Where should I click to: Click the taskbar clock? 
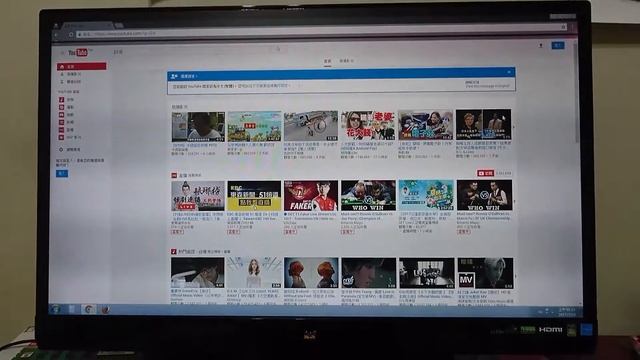click(567, 313)
